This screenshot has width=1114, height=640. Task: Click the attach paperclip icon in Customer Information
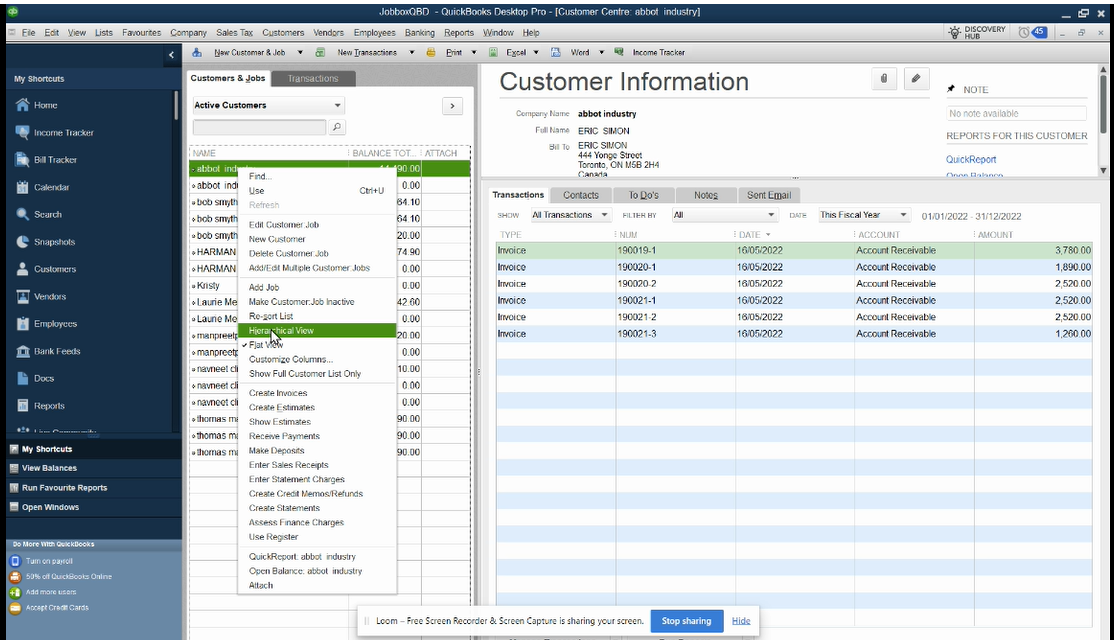pyautogui.click(x=884, y=79)
